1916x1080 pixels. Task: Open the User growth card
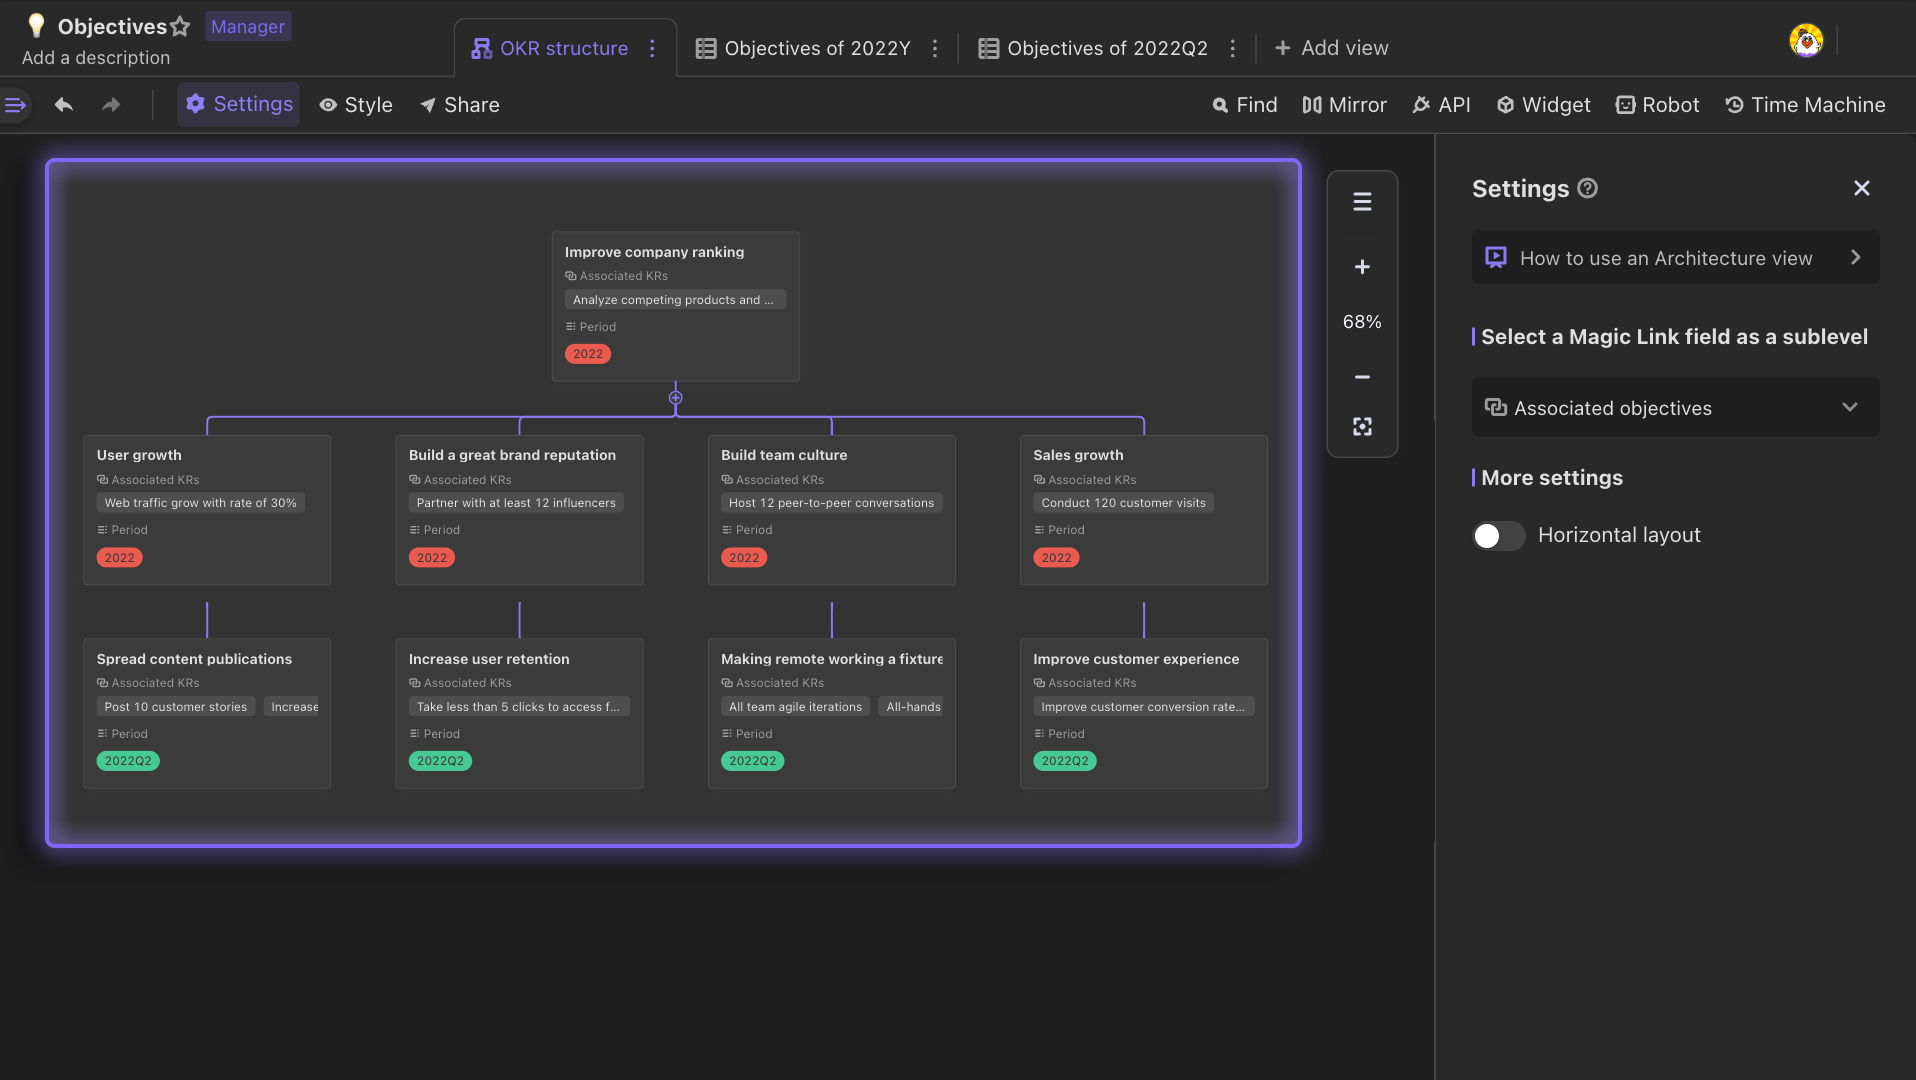207,509
